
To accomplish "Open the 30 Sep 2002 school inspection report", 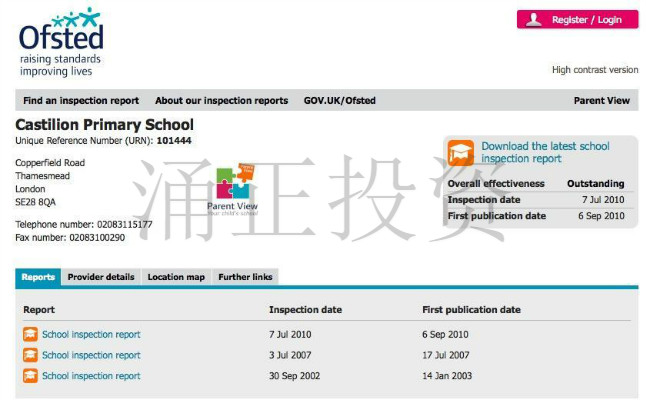I will click(91, 376).
